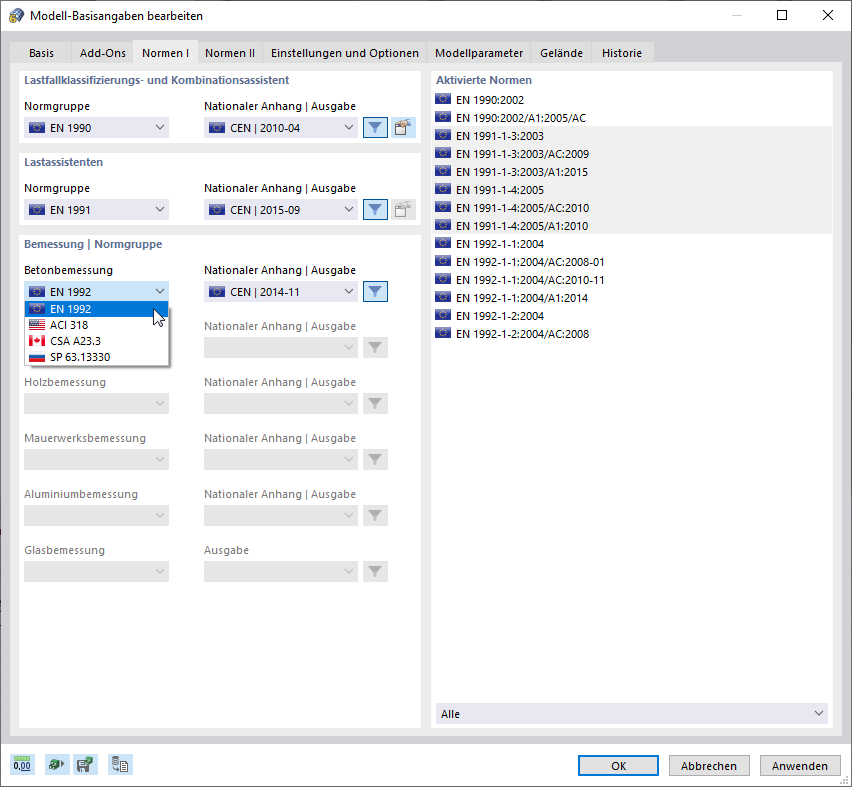Image resolution: width=852 pixels, height=787 pixels.
Task: Open the Alle filter dropdown below the activated norms
Action: (x=631, y=714)
